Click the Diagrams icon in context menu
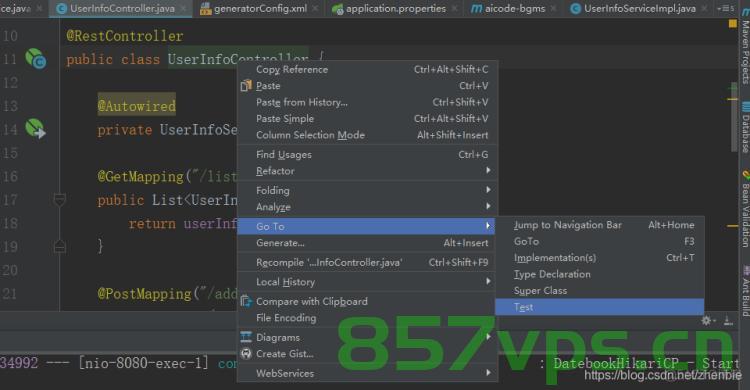Viewport: 750px width, 390px height. coord(246,337)
